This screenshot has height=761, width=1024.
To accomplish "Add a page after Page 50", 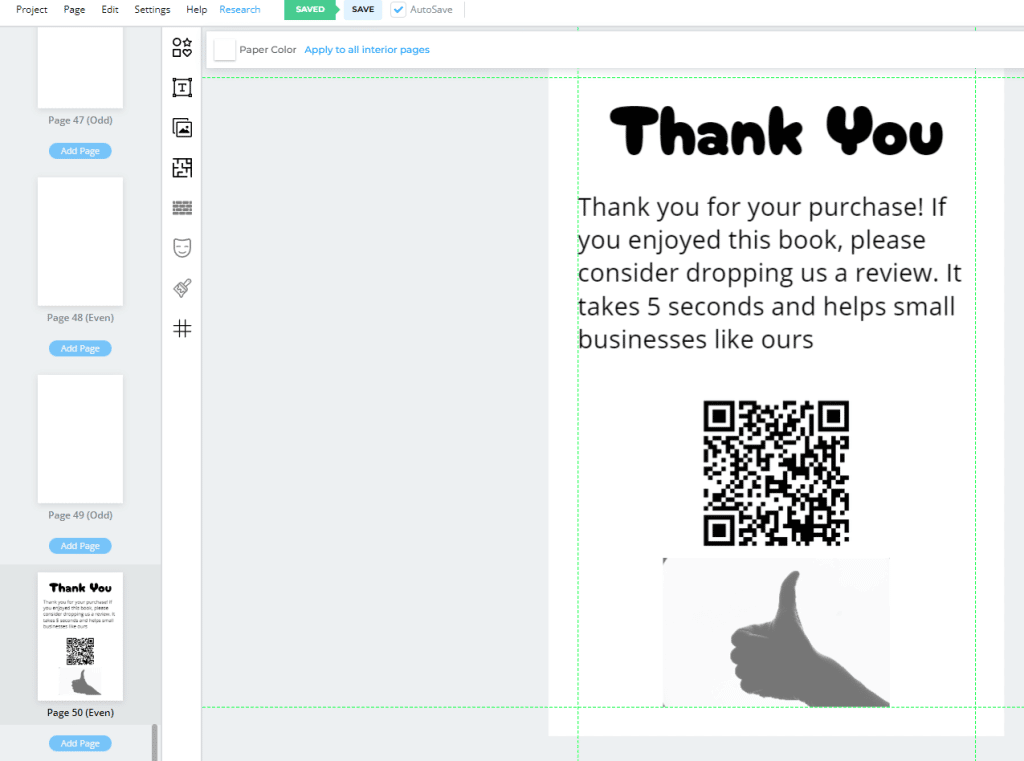I will coord(80,743).
